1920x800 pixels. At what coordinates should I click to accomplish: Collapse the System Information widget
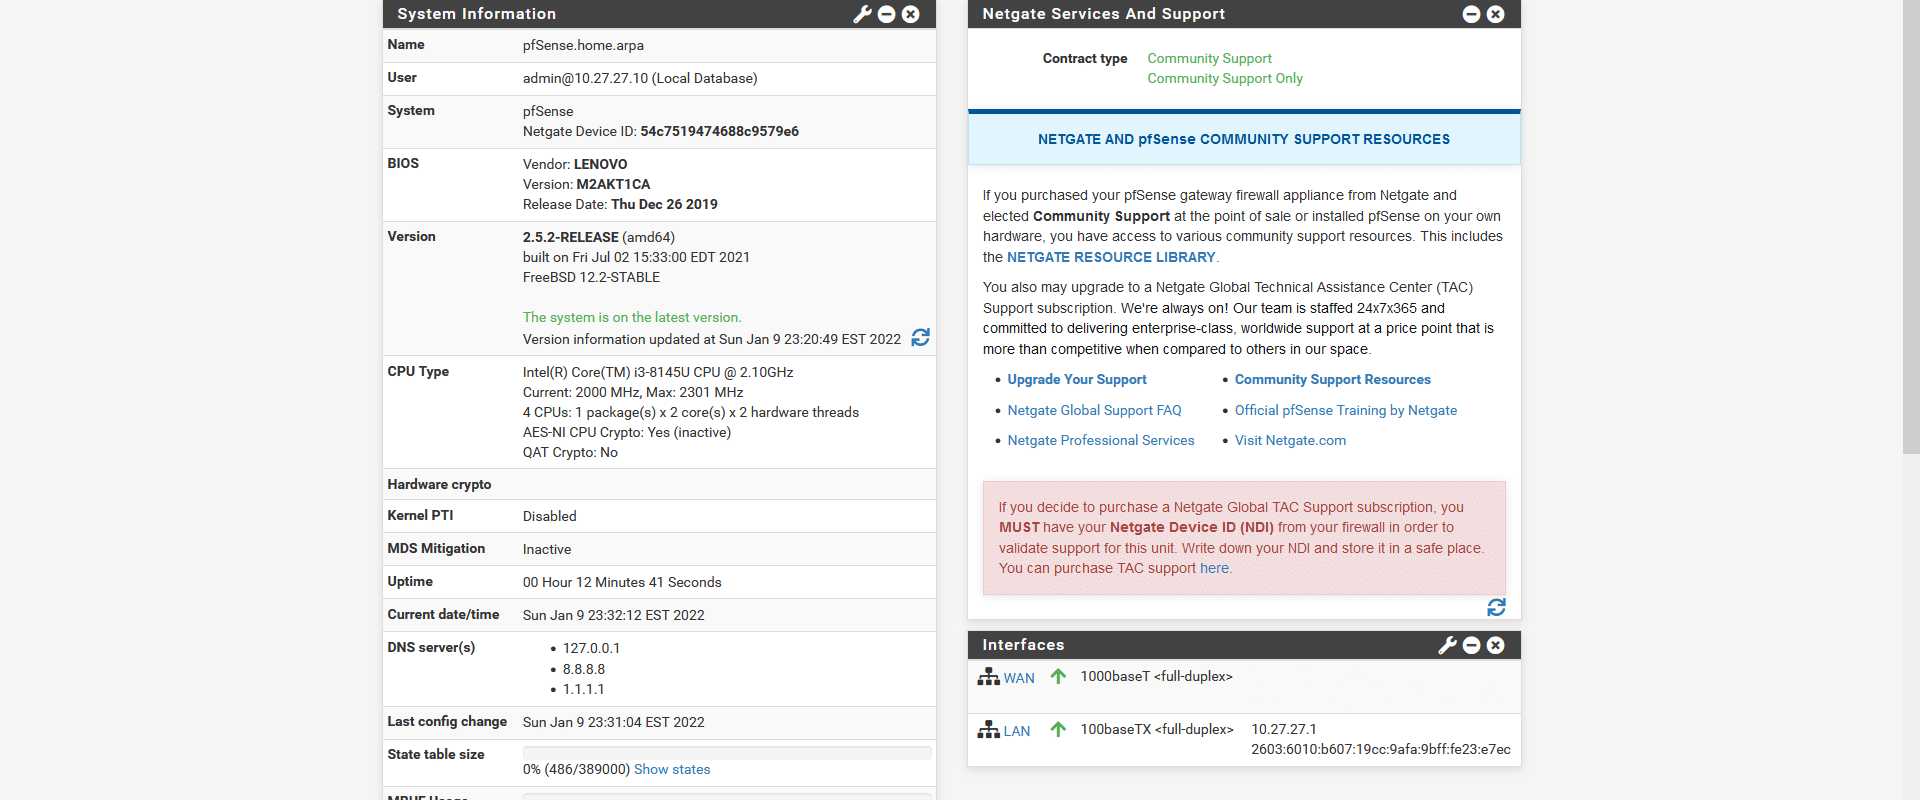tap(886, 14)
